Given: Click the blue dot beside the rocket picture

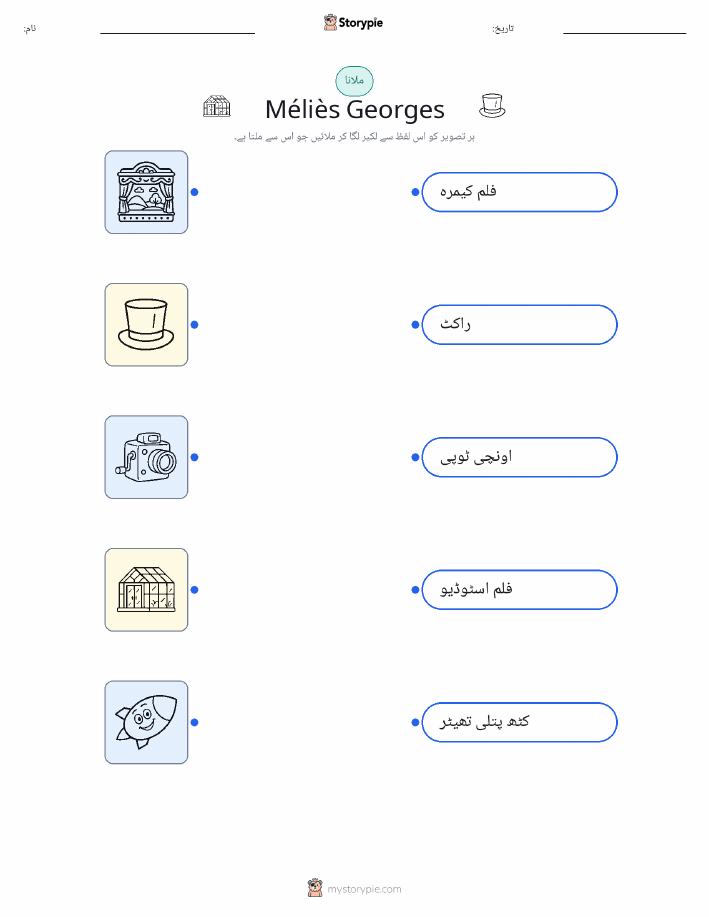Looking at the screenshot, I should click(195, 722).
